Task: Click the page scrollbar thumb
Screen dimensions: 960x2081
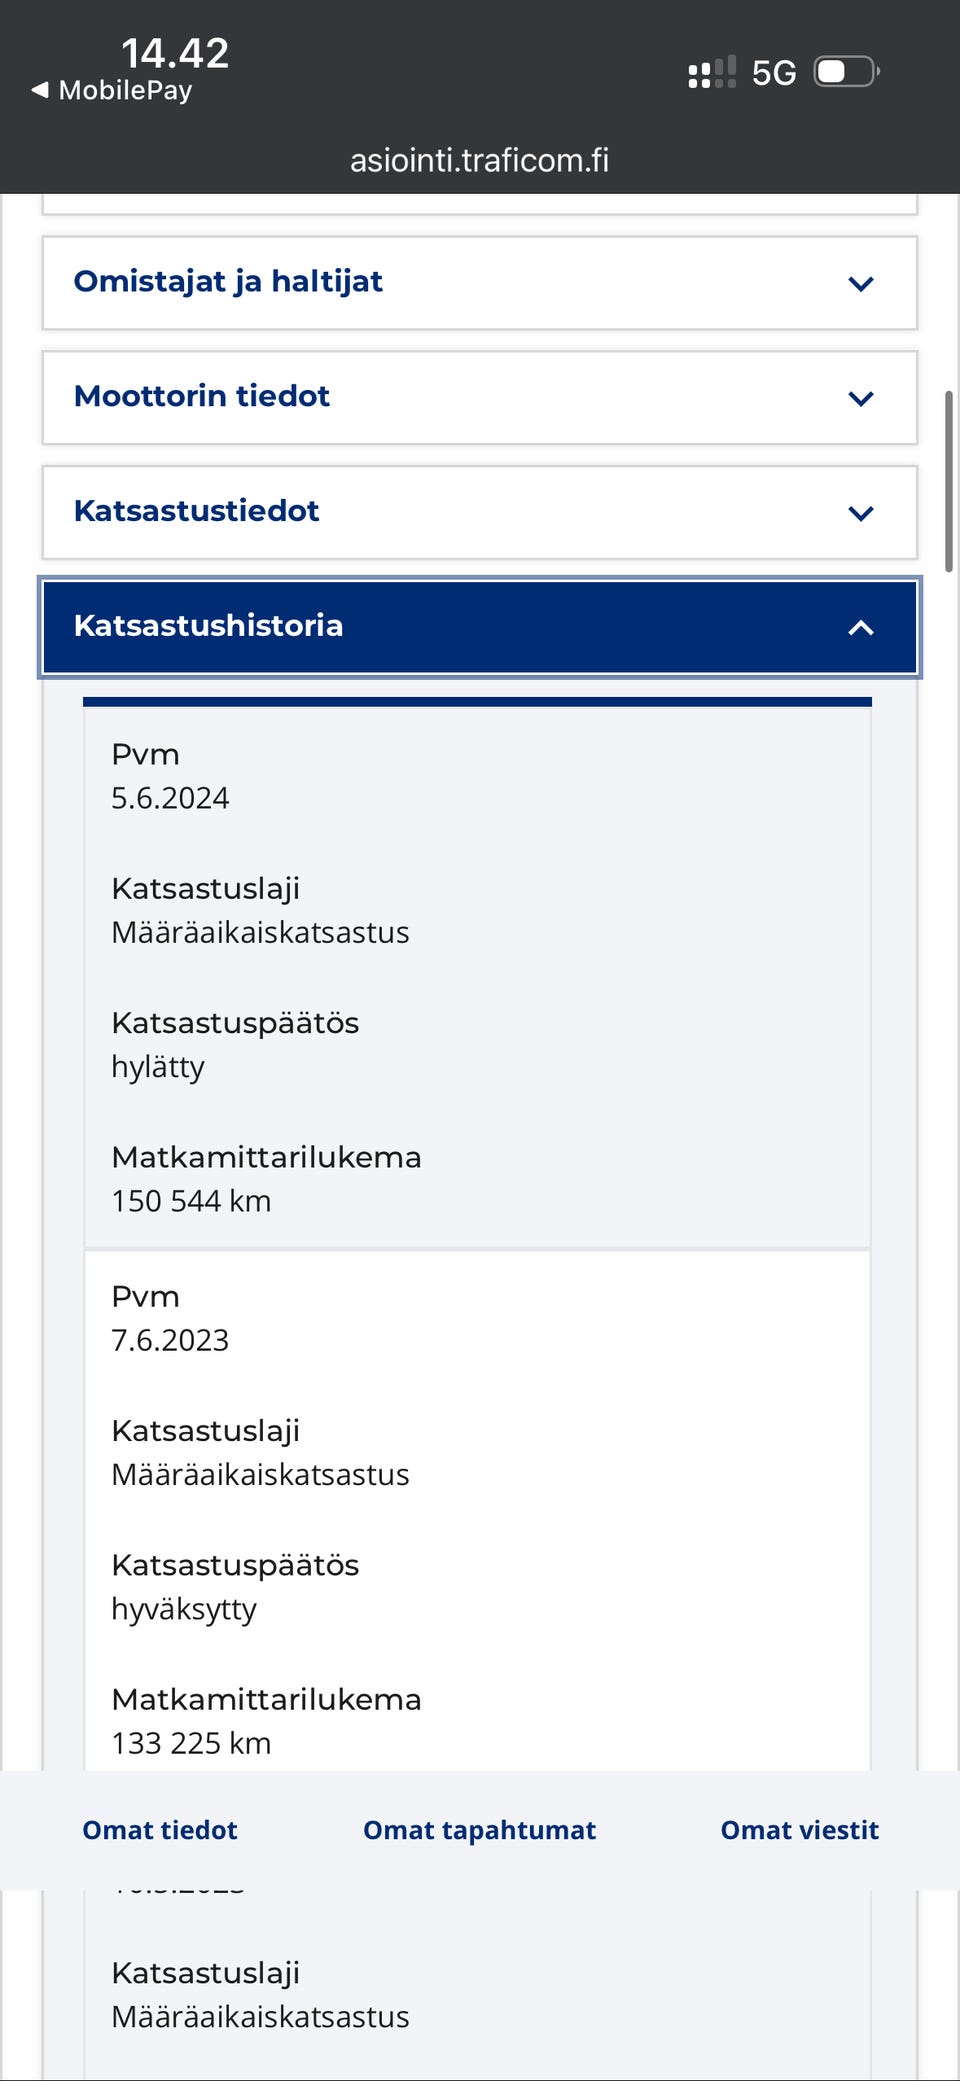Action: [948, 482]
